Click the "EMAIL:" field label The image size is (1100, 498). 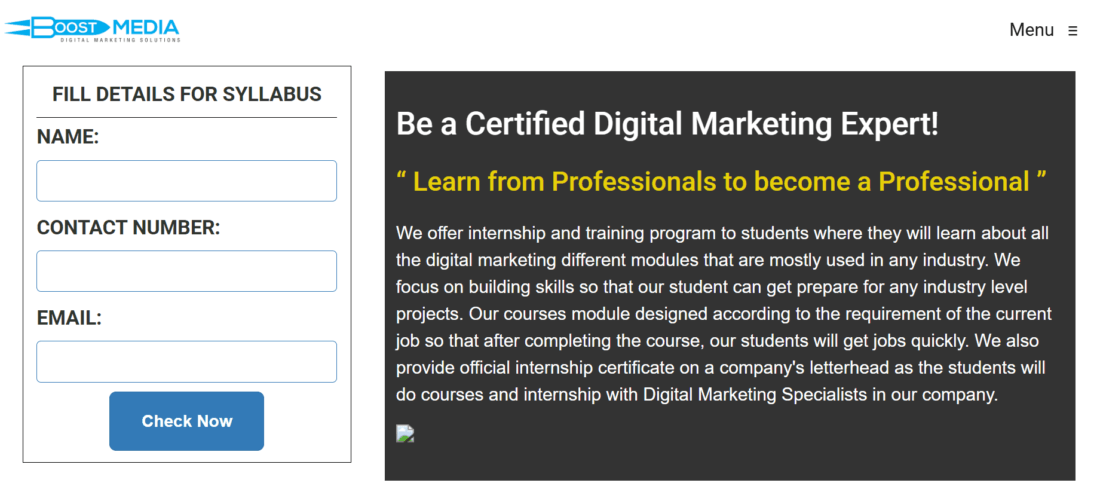click(69, 319)
